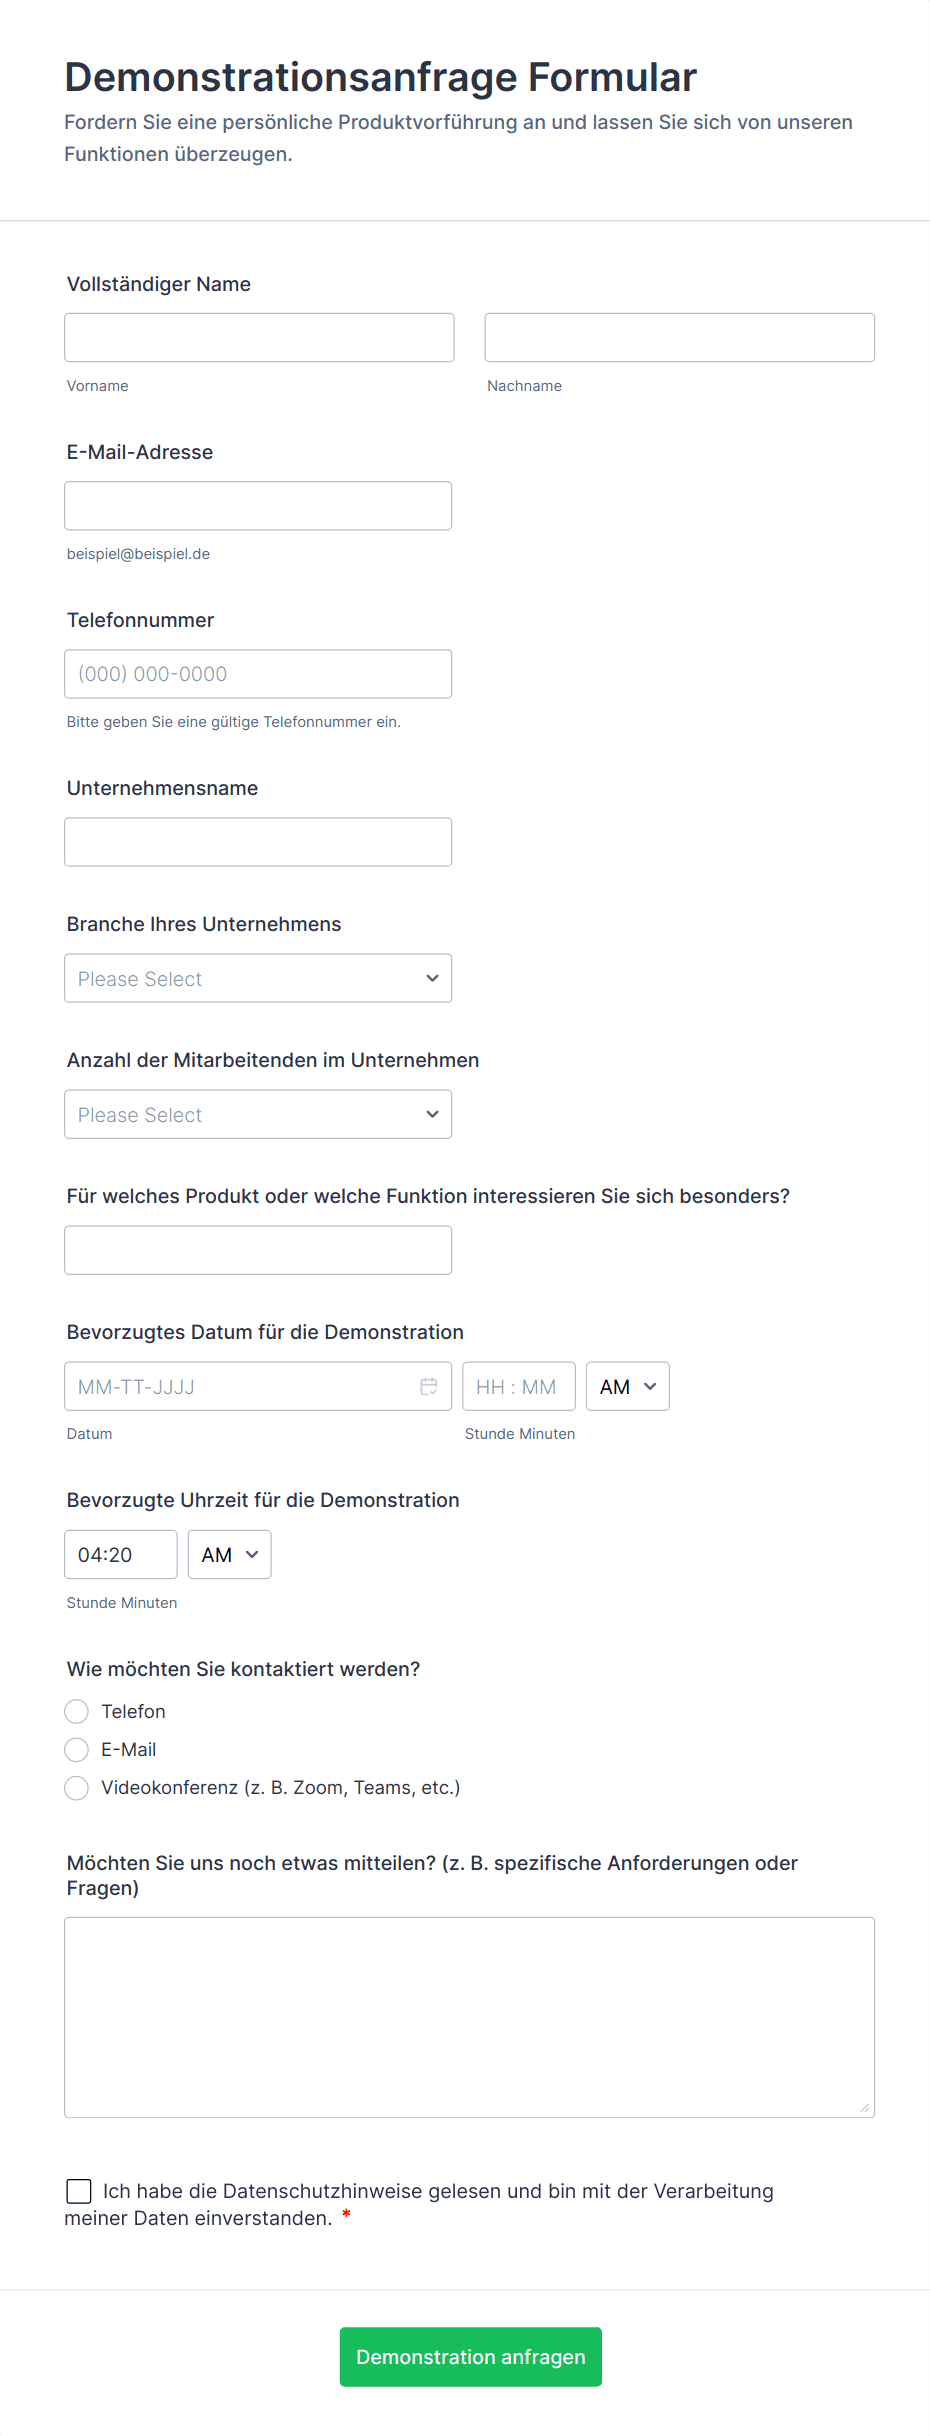Choose Videokonferenz as contact method

click(77, 1788)
